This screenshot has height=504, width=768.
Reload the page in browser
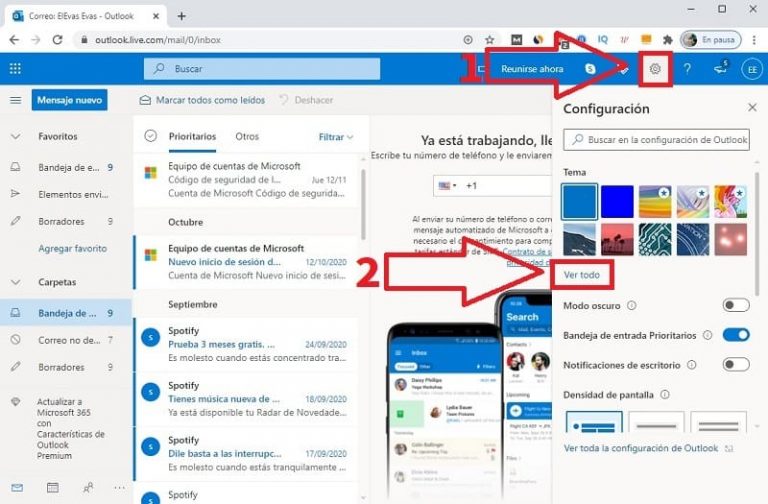[57, 40]
